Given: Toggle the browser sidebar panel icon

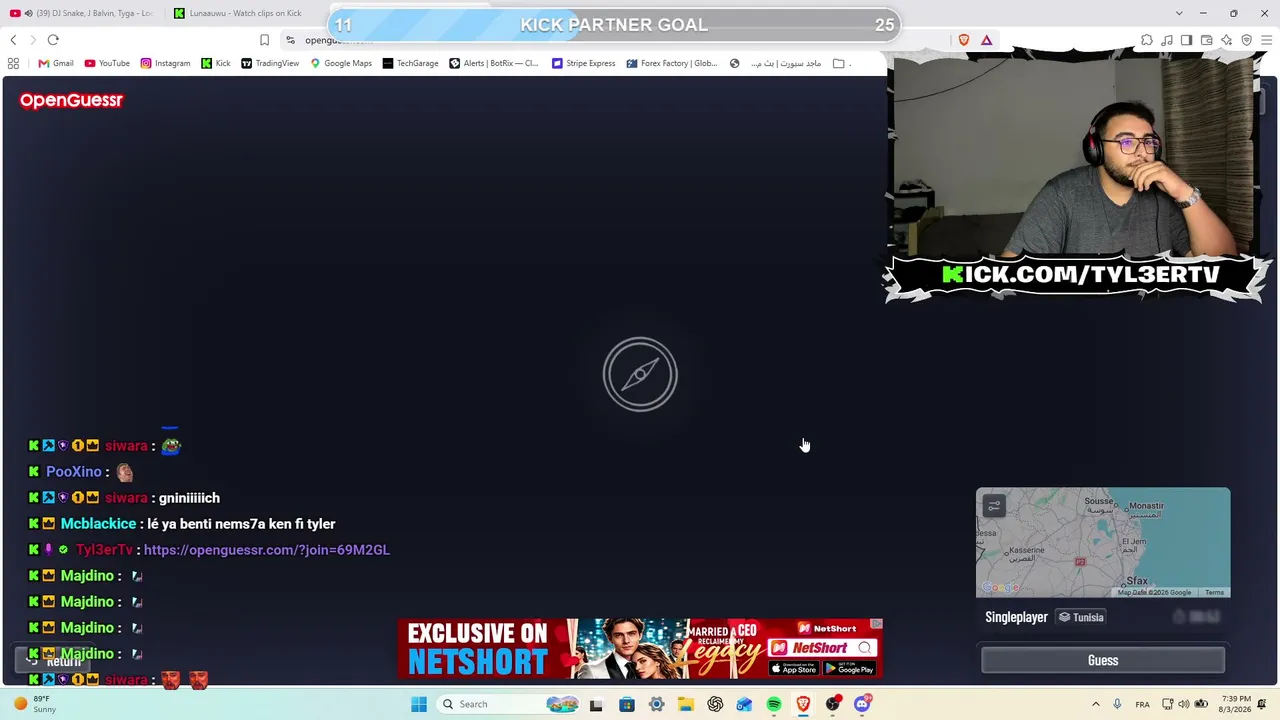Looking at the screenshot, I should pos(1187,40).
